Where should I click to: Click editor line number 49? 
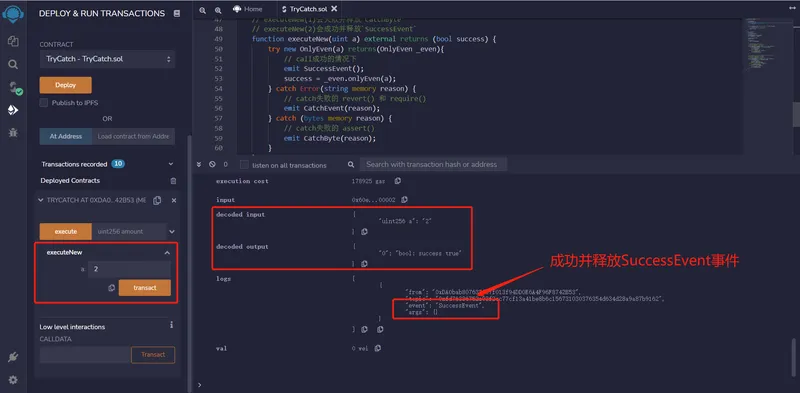(218, 39)
